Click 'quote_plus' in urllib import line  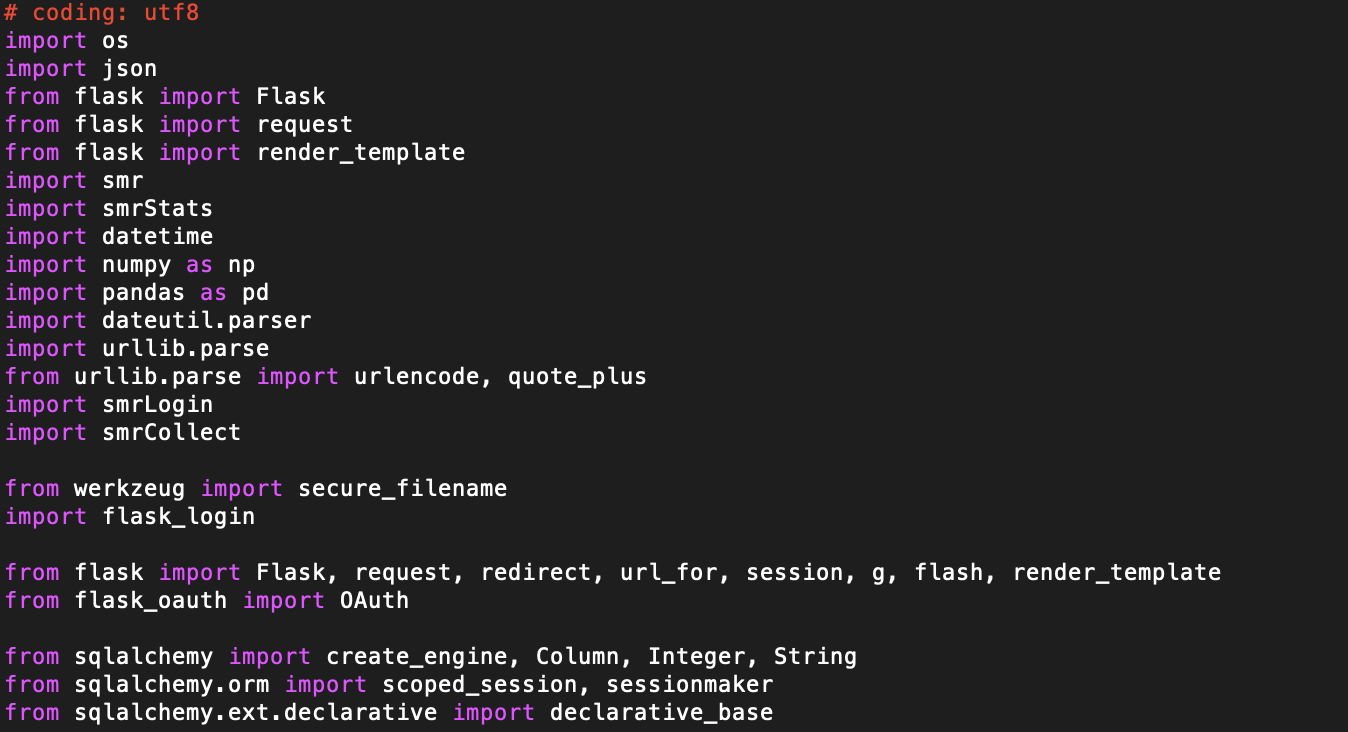578,377
